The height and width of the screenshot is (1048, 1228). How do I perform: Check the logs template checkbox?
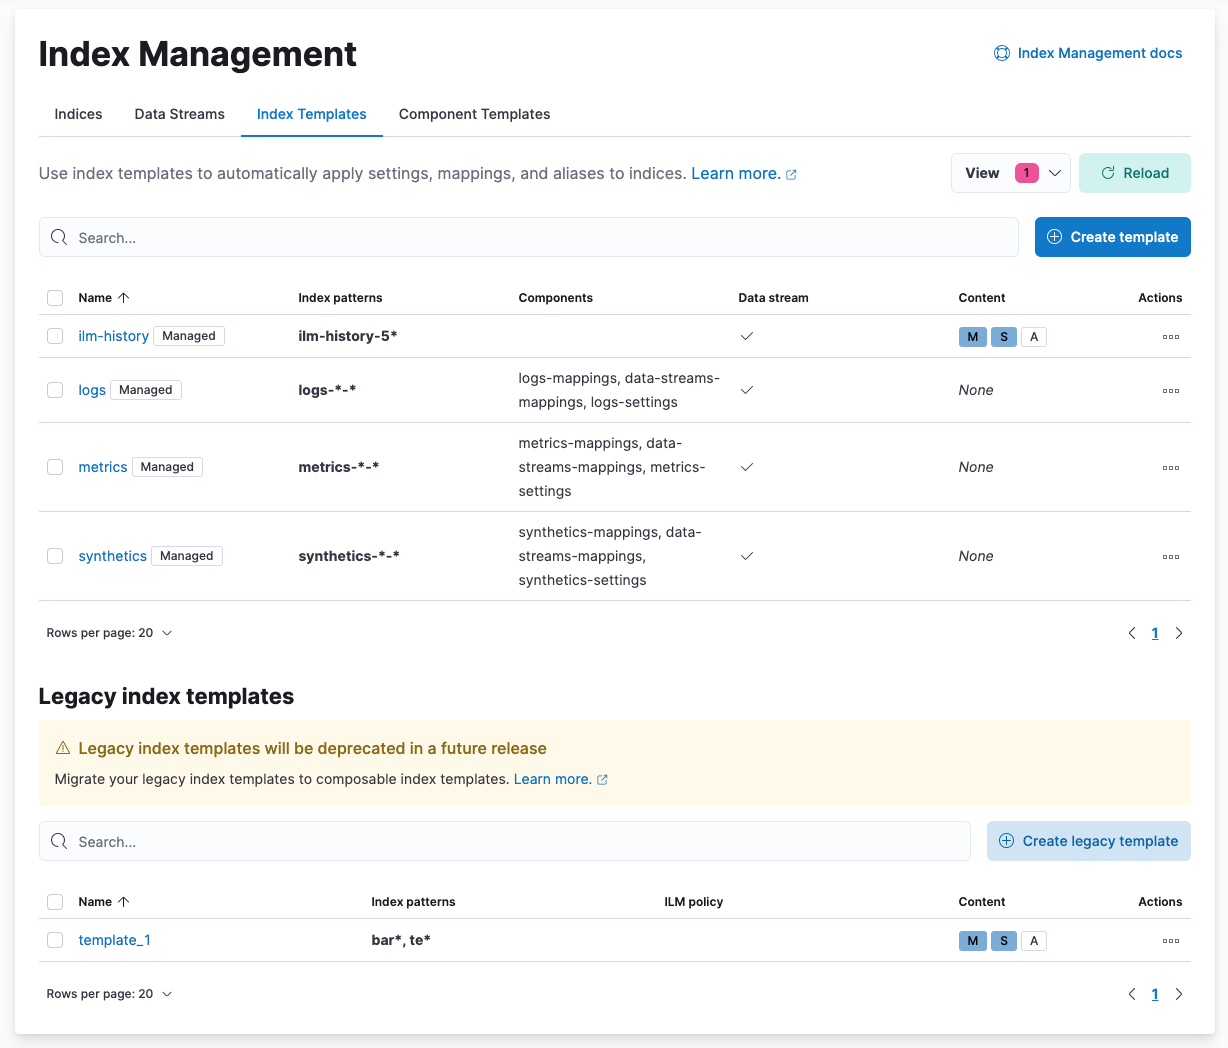(x=55, y=390)
